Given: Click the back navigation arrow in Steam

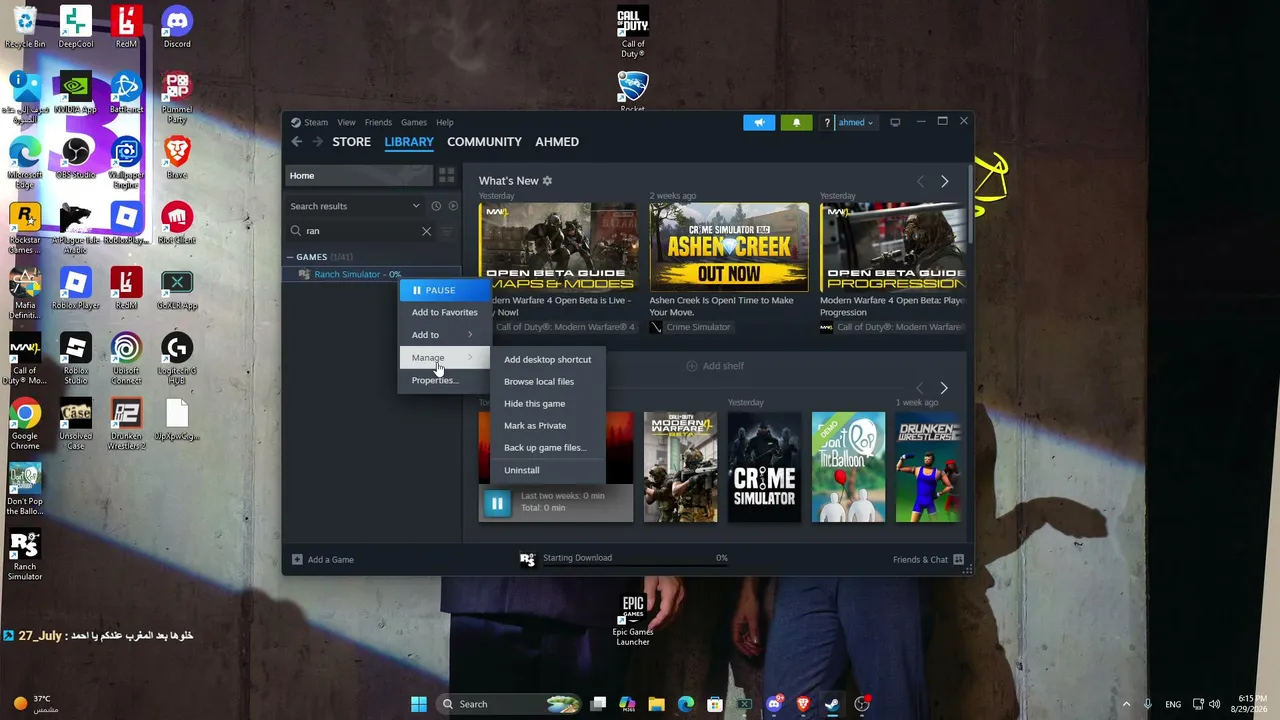Looking at the screenshot, I should [297, 142].
